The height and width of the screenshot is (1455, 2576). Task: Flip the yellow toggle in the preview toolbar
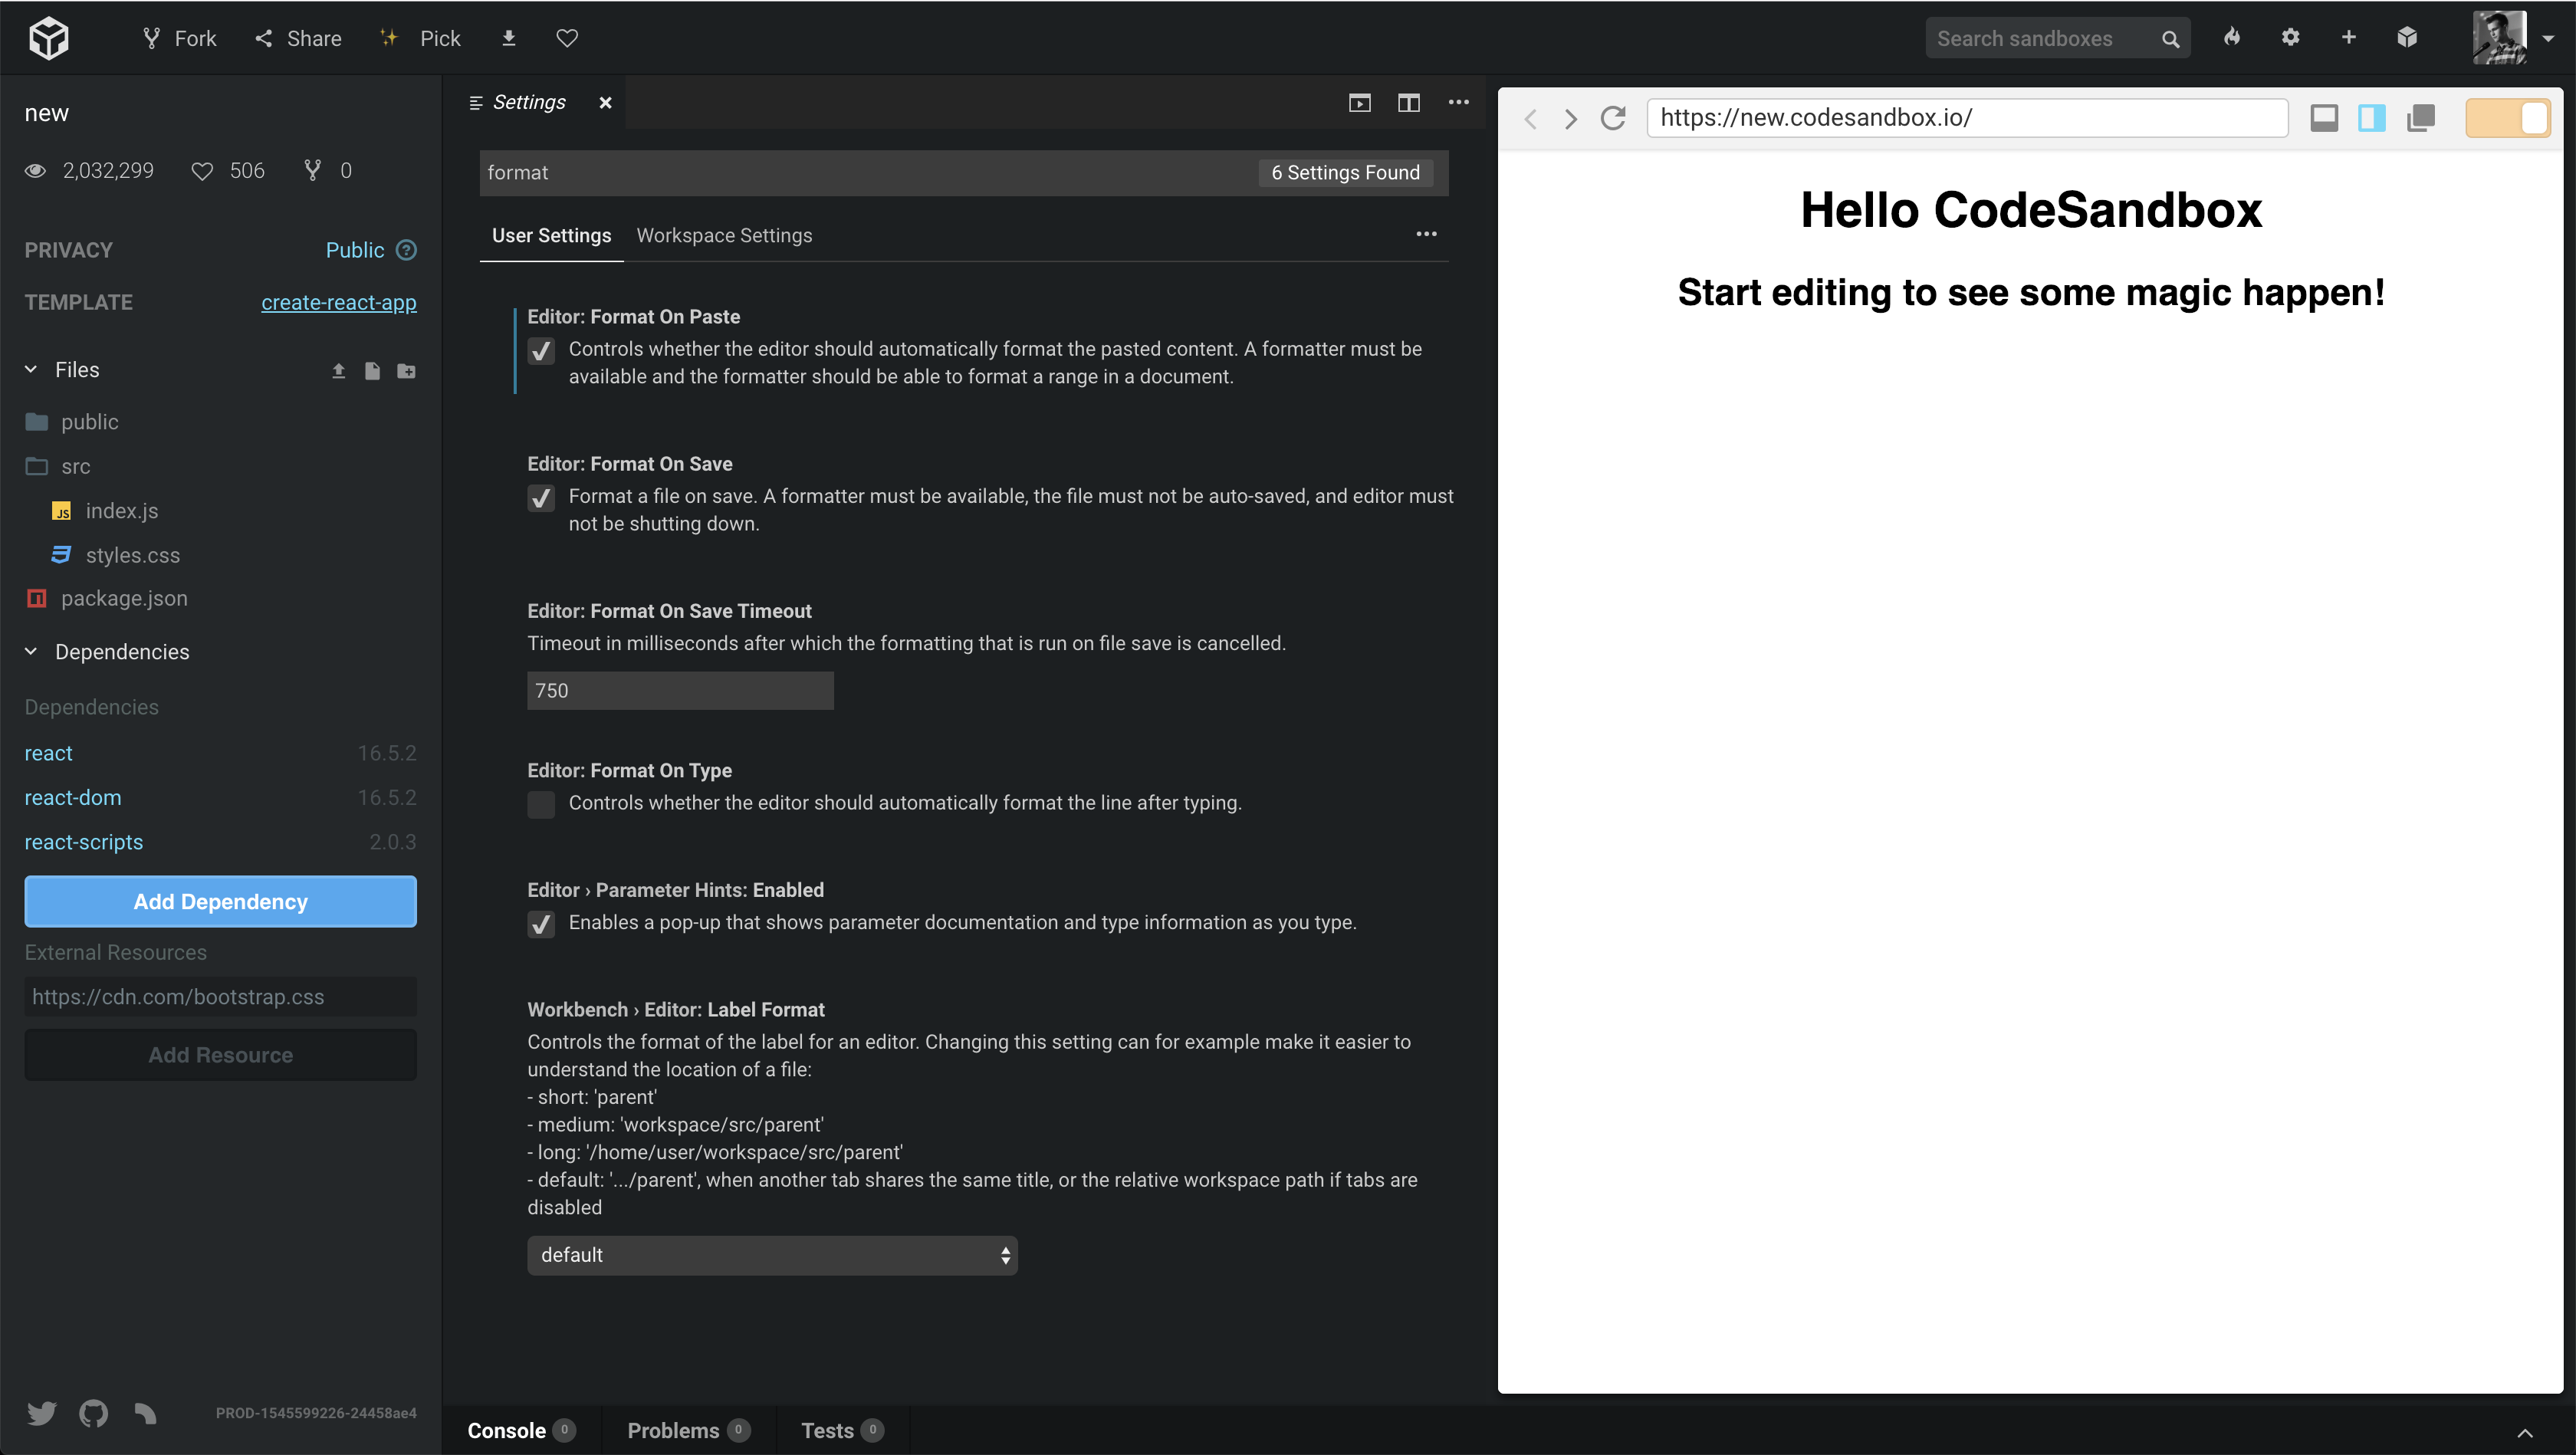(x=2508, y=117)
